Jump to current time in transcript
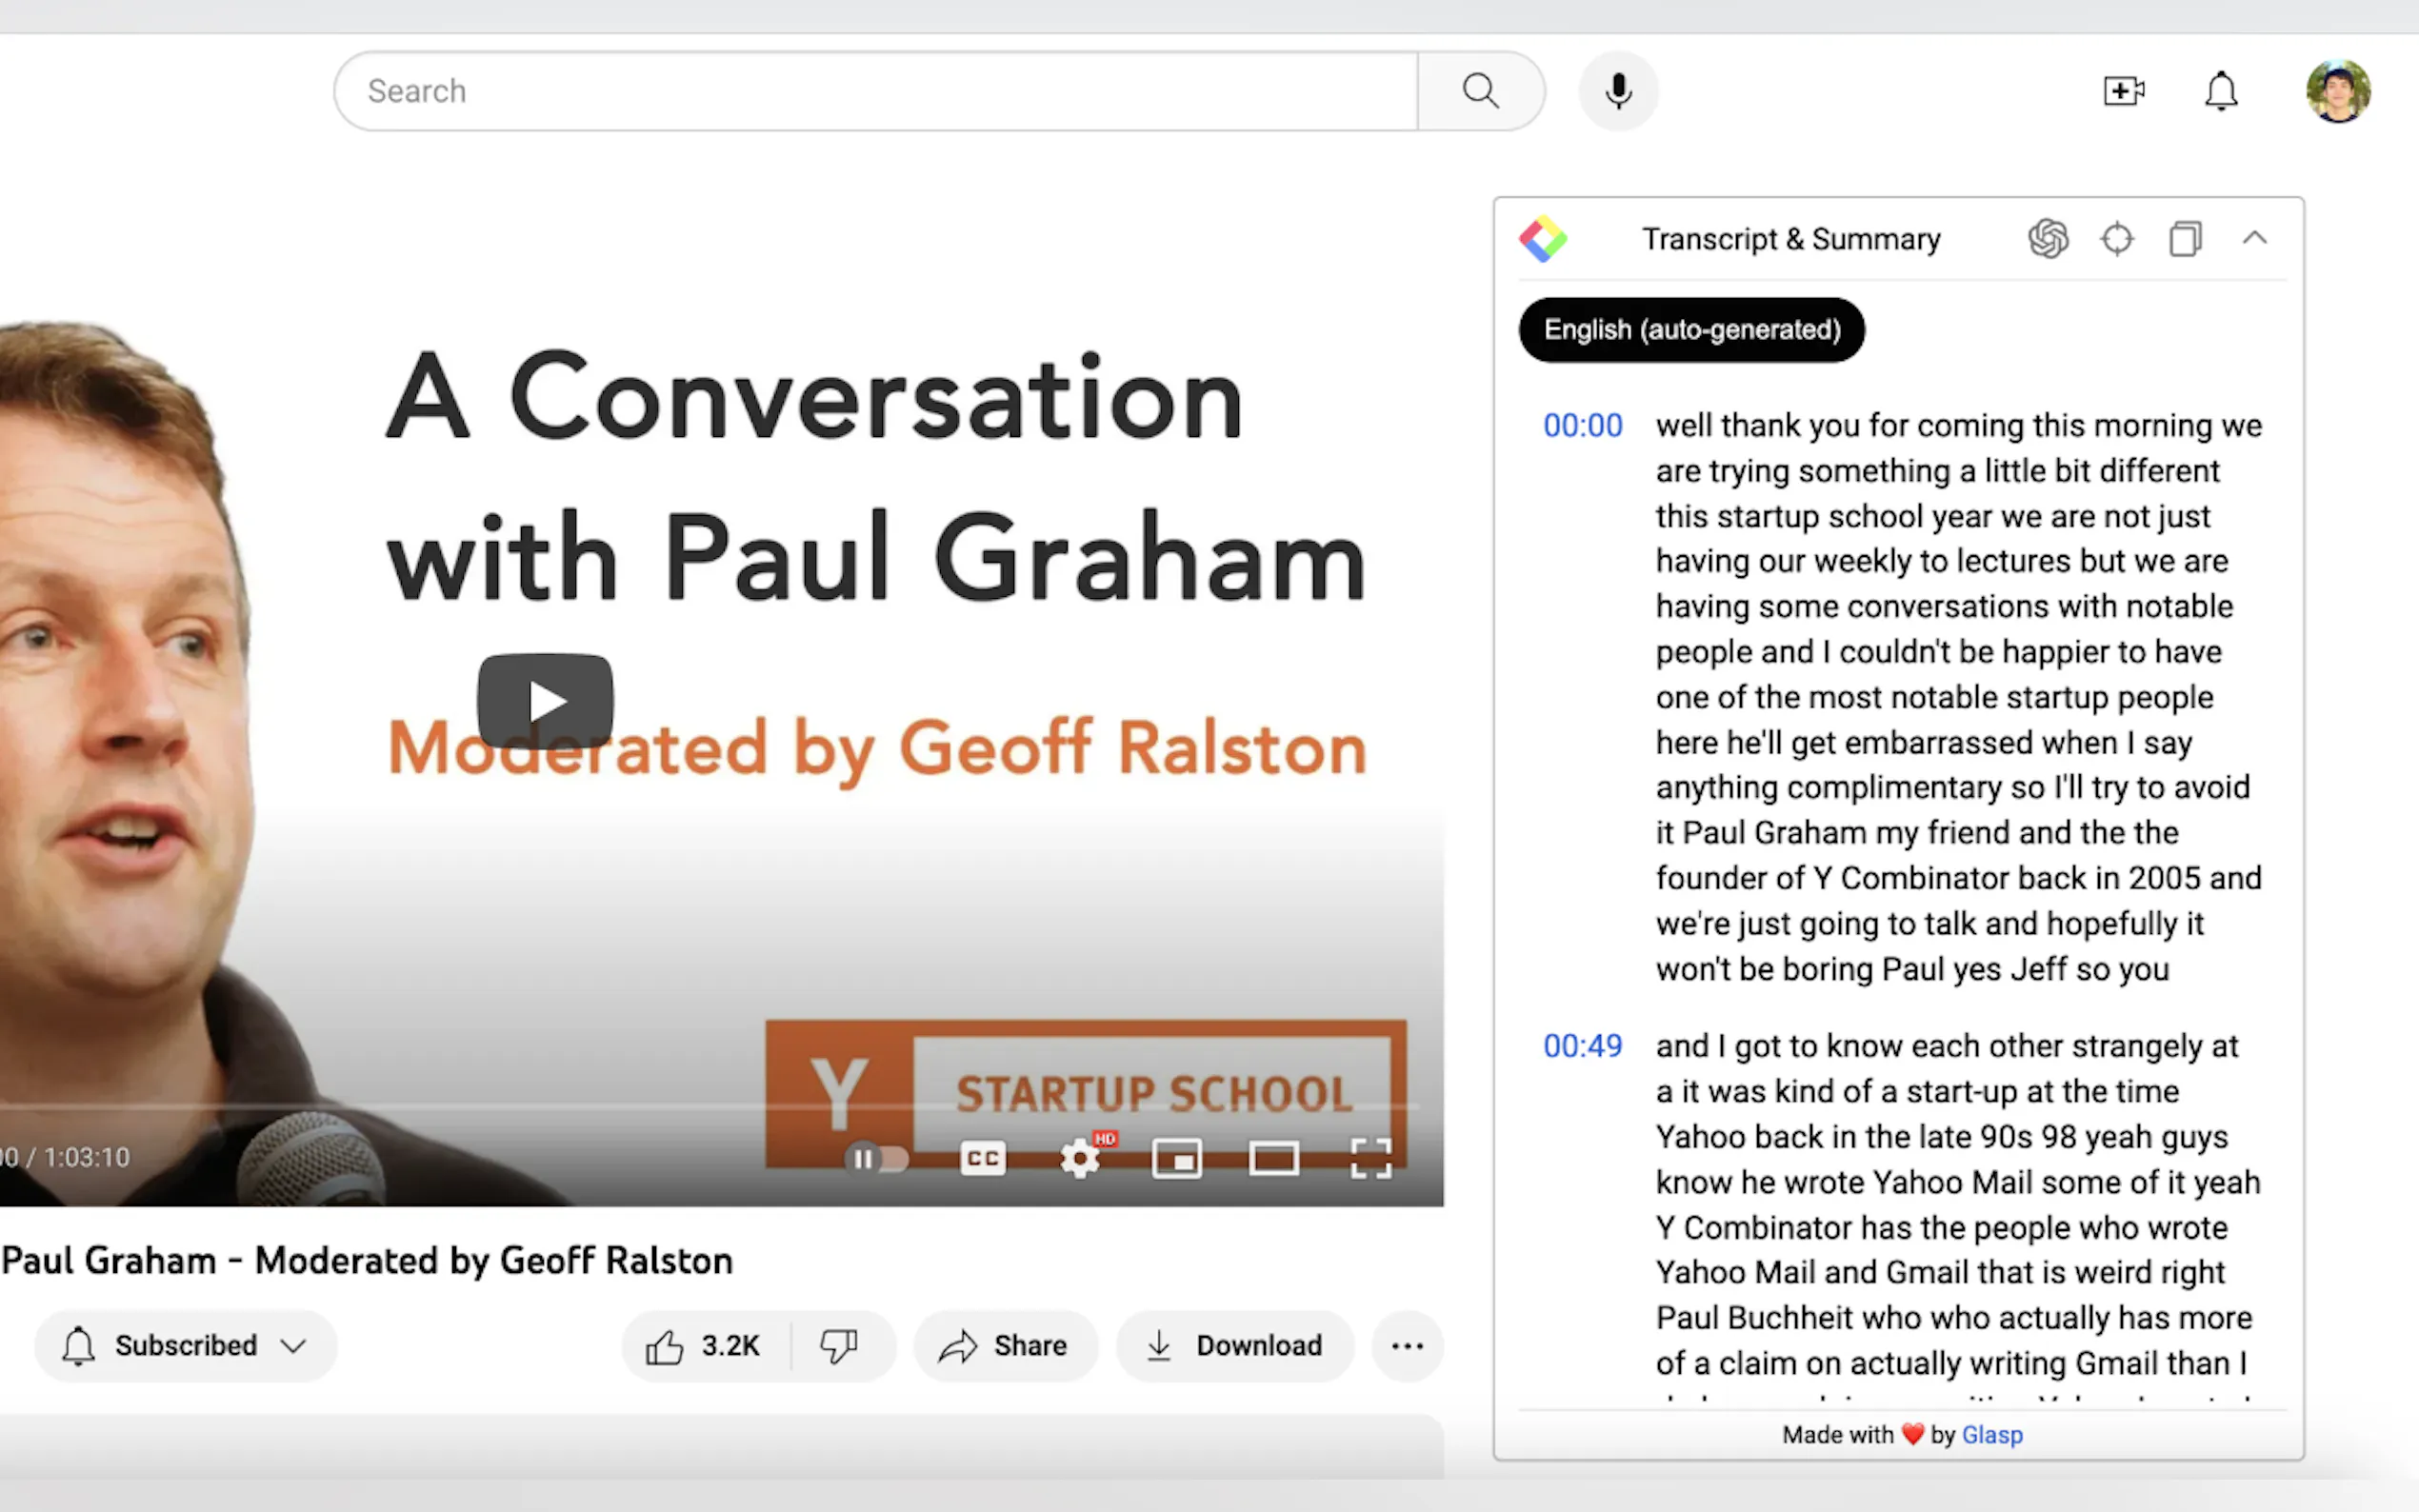 pyautogui.click(x=2116, y=239)
